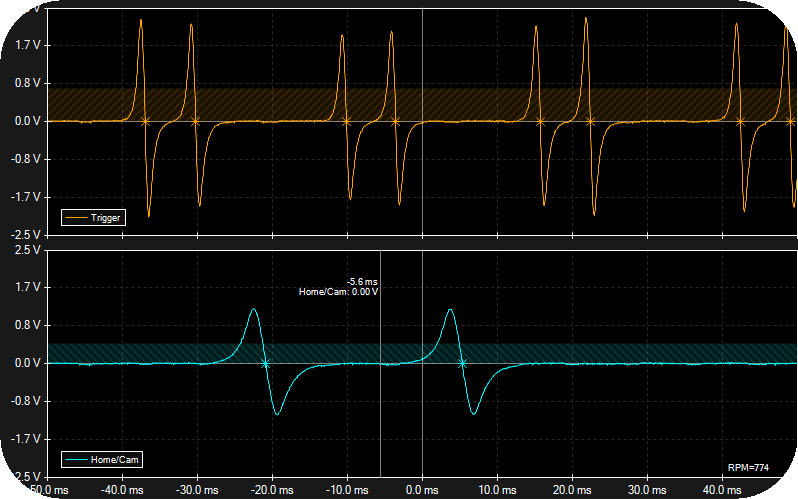Click the -1.7 V label on Home/Cam plot

click(23, 439)
